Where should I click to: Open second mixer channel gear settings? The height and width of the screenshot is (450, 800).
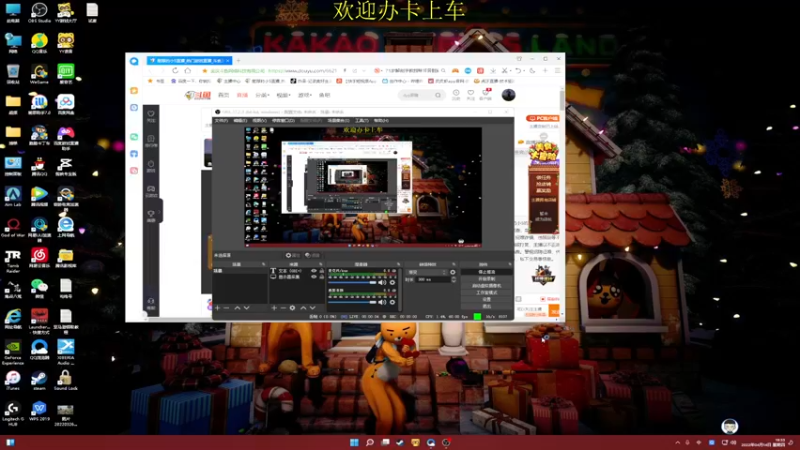[392, 302]
